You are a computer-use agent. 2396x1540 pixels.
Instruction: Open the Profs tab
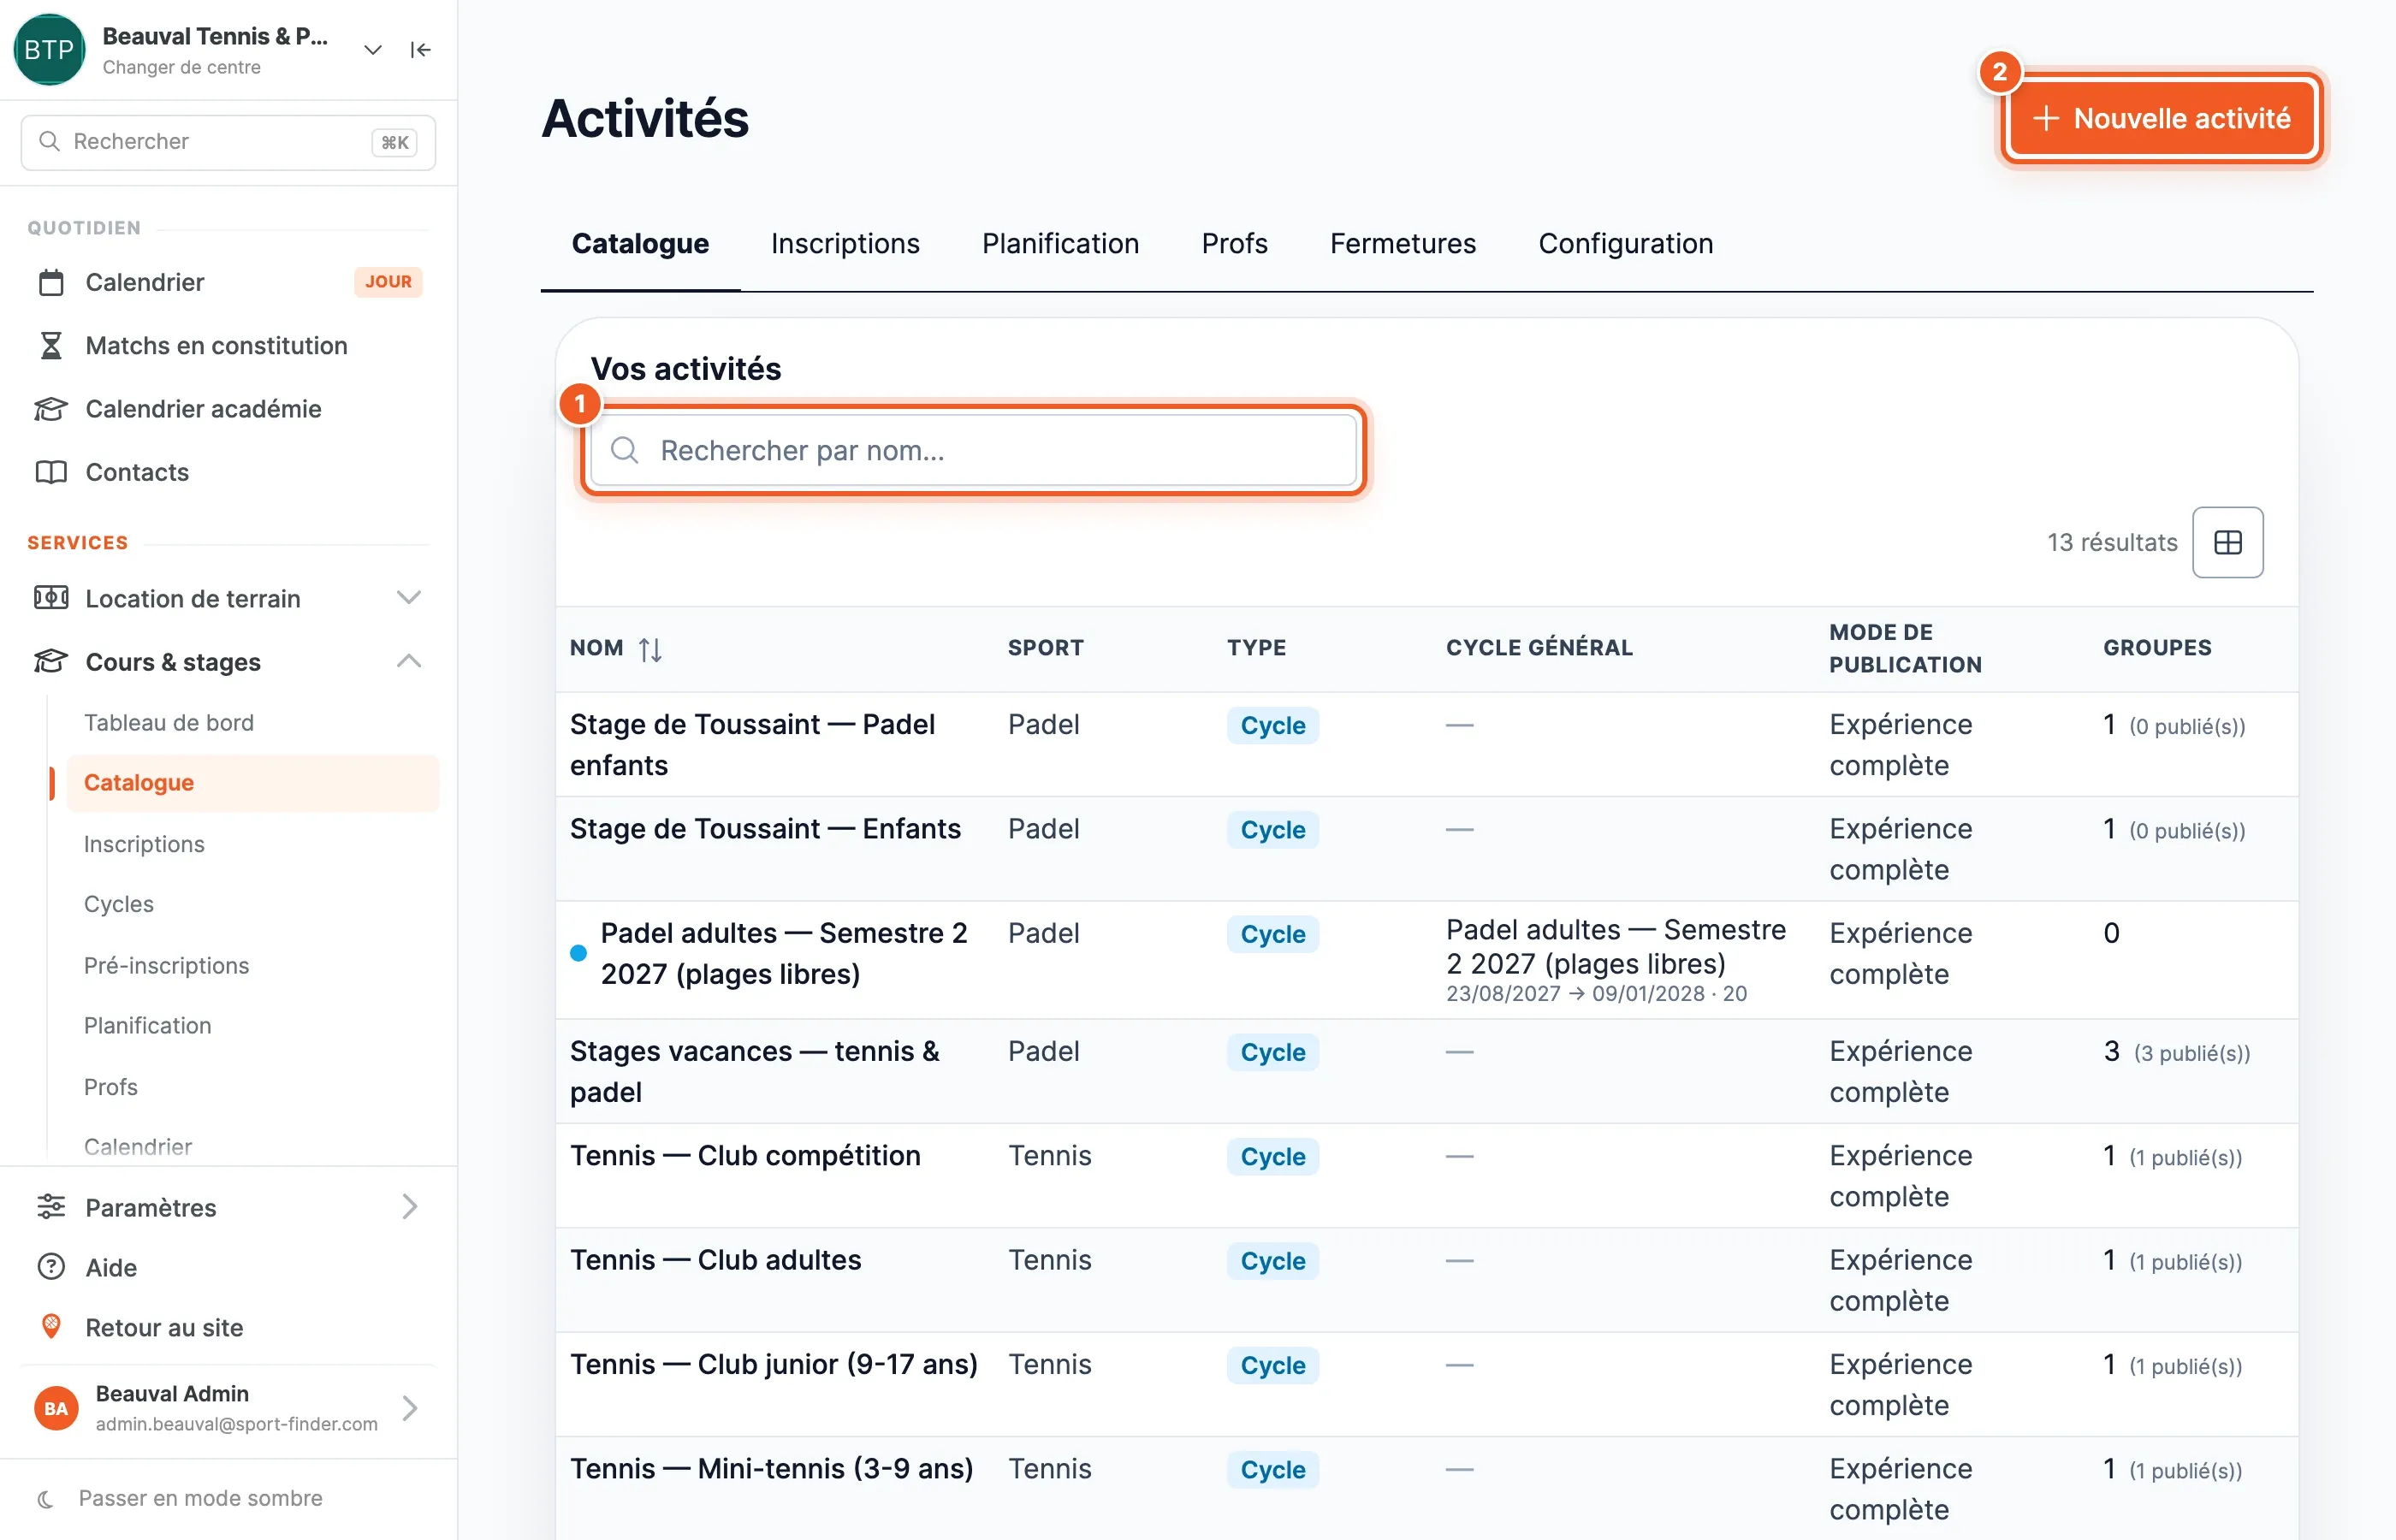tap(1234, 243)
